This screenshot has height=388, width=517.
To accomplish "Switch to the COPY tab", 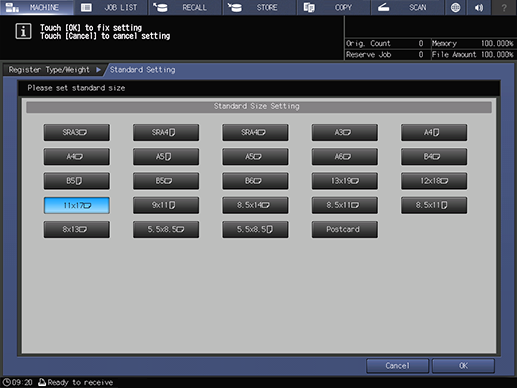I will coord(333,7).
